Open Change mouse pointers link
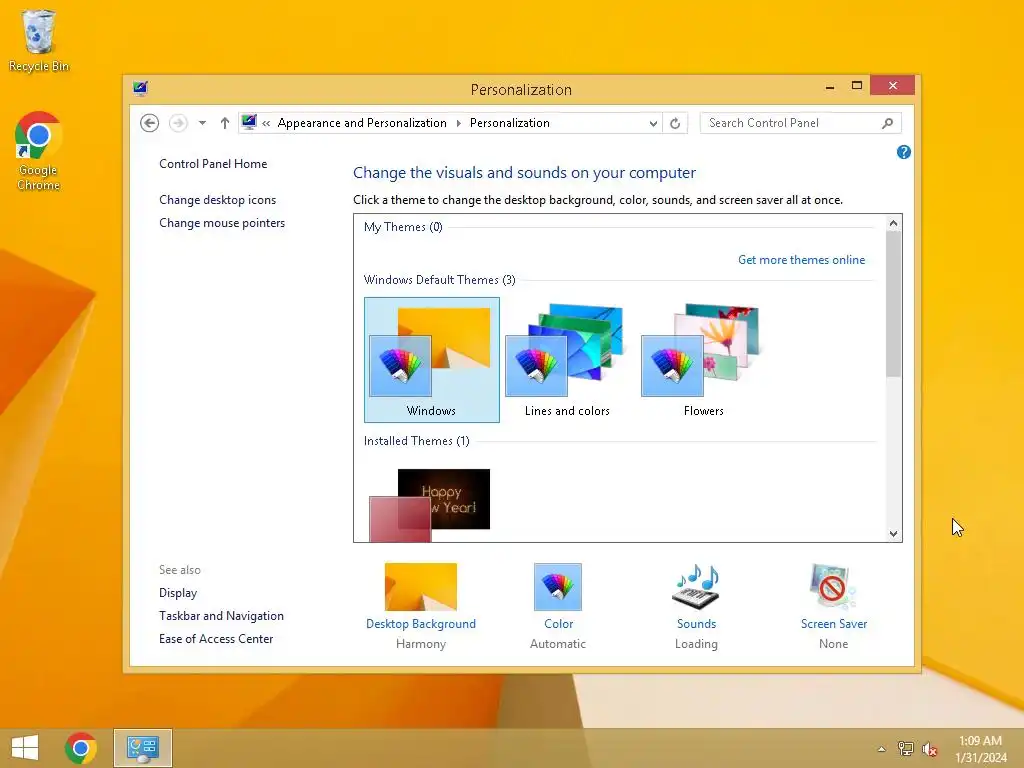1024x768 pixels. tap(222, 223)
